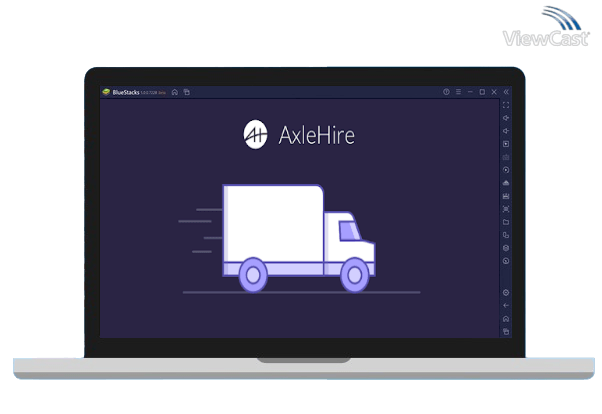The image size is (602, 414).
Task: Click the BlueStacks logo in title bar
Action: (106, 92)
